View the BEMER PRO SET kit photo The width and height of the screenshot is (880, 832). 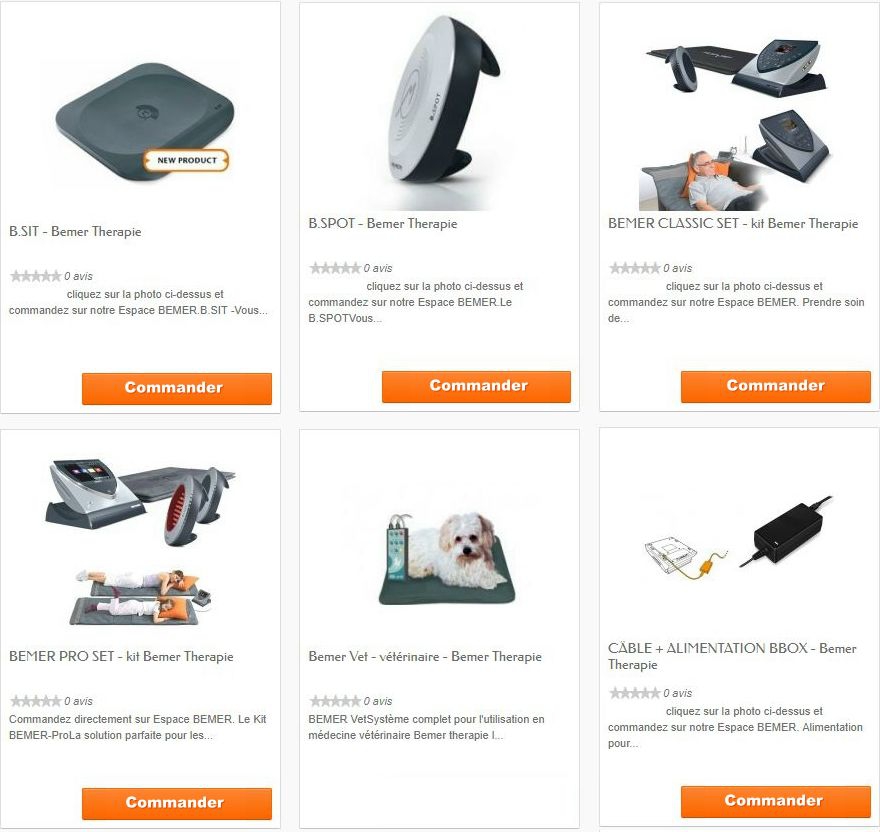(x=140, y=542)
